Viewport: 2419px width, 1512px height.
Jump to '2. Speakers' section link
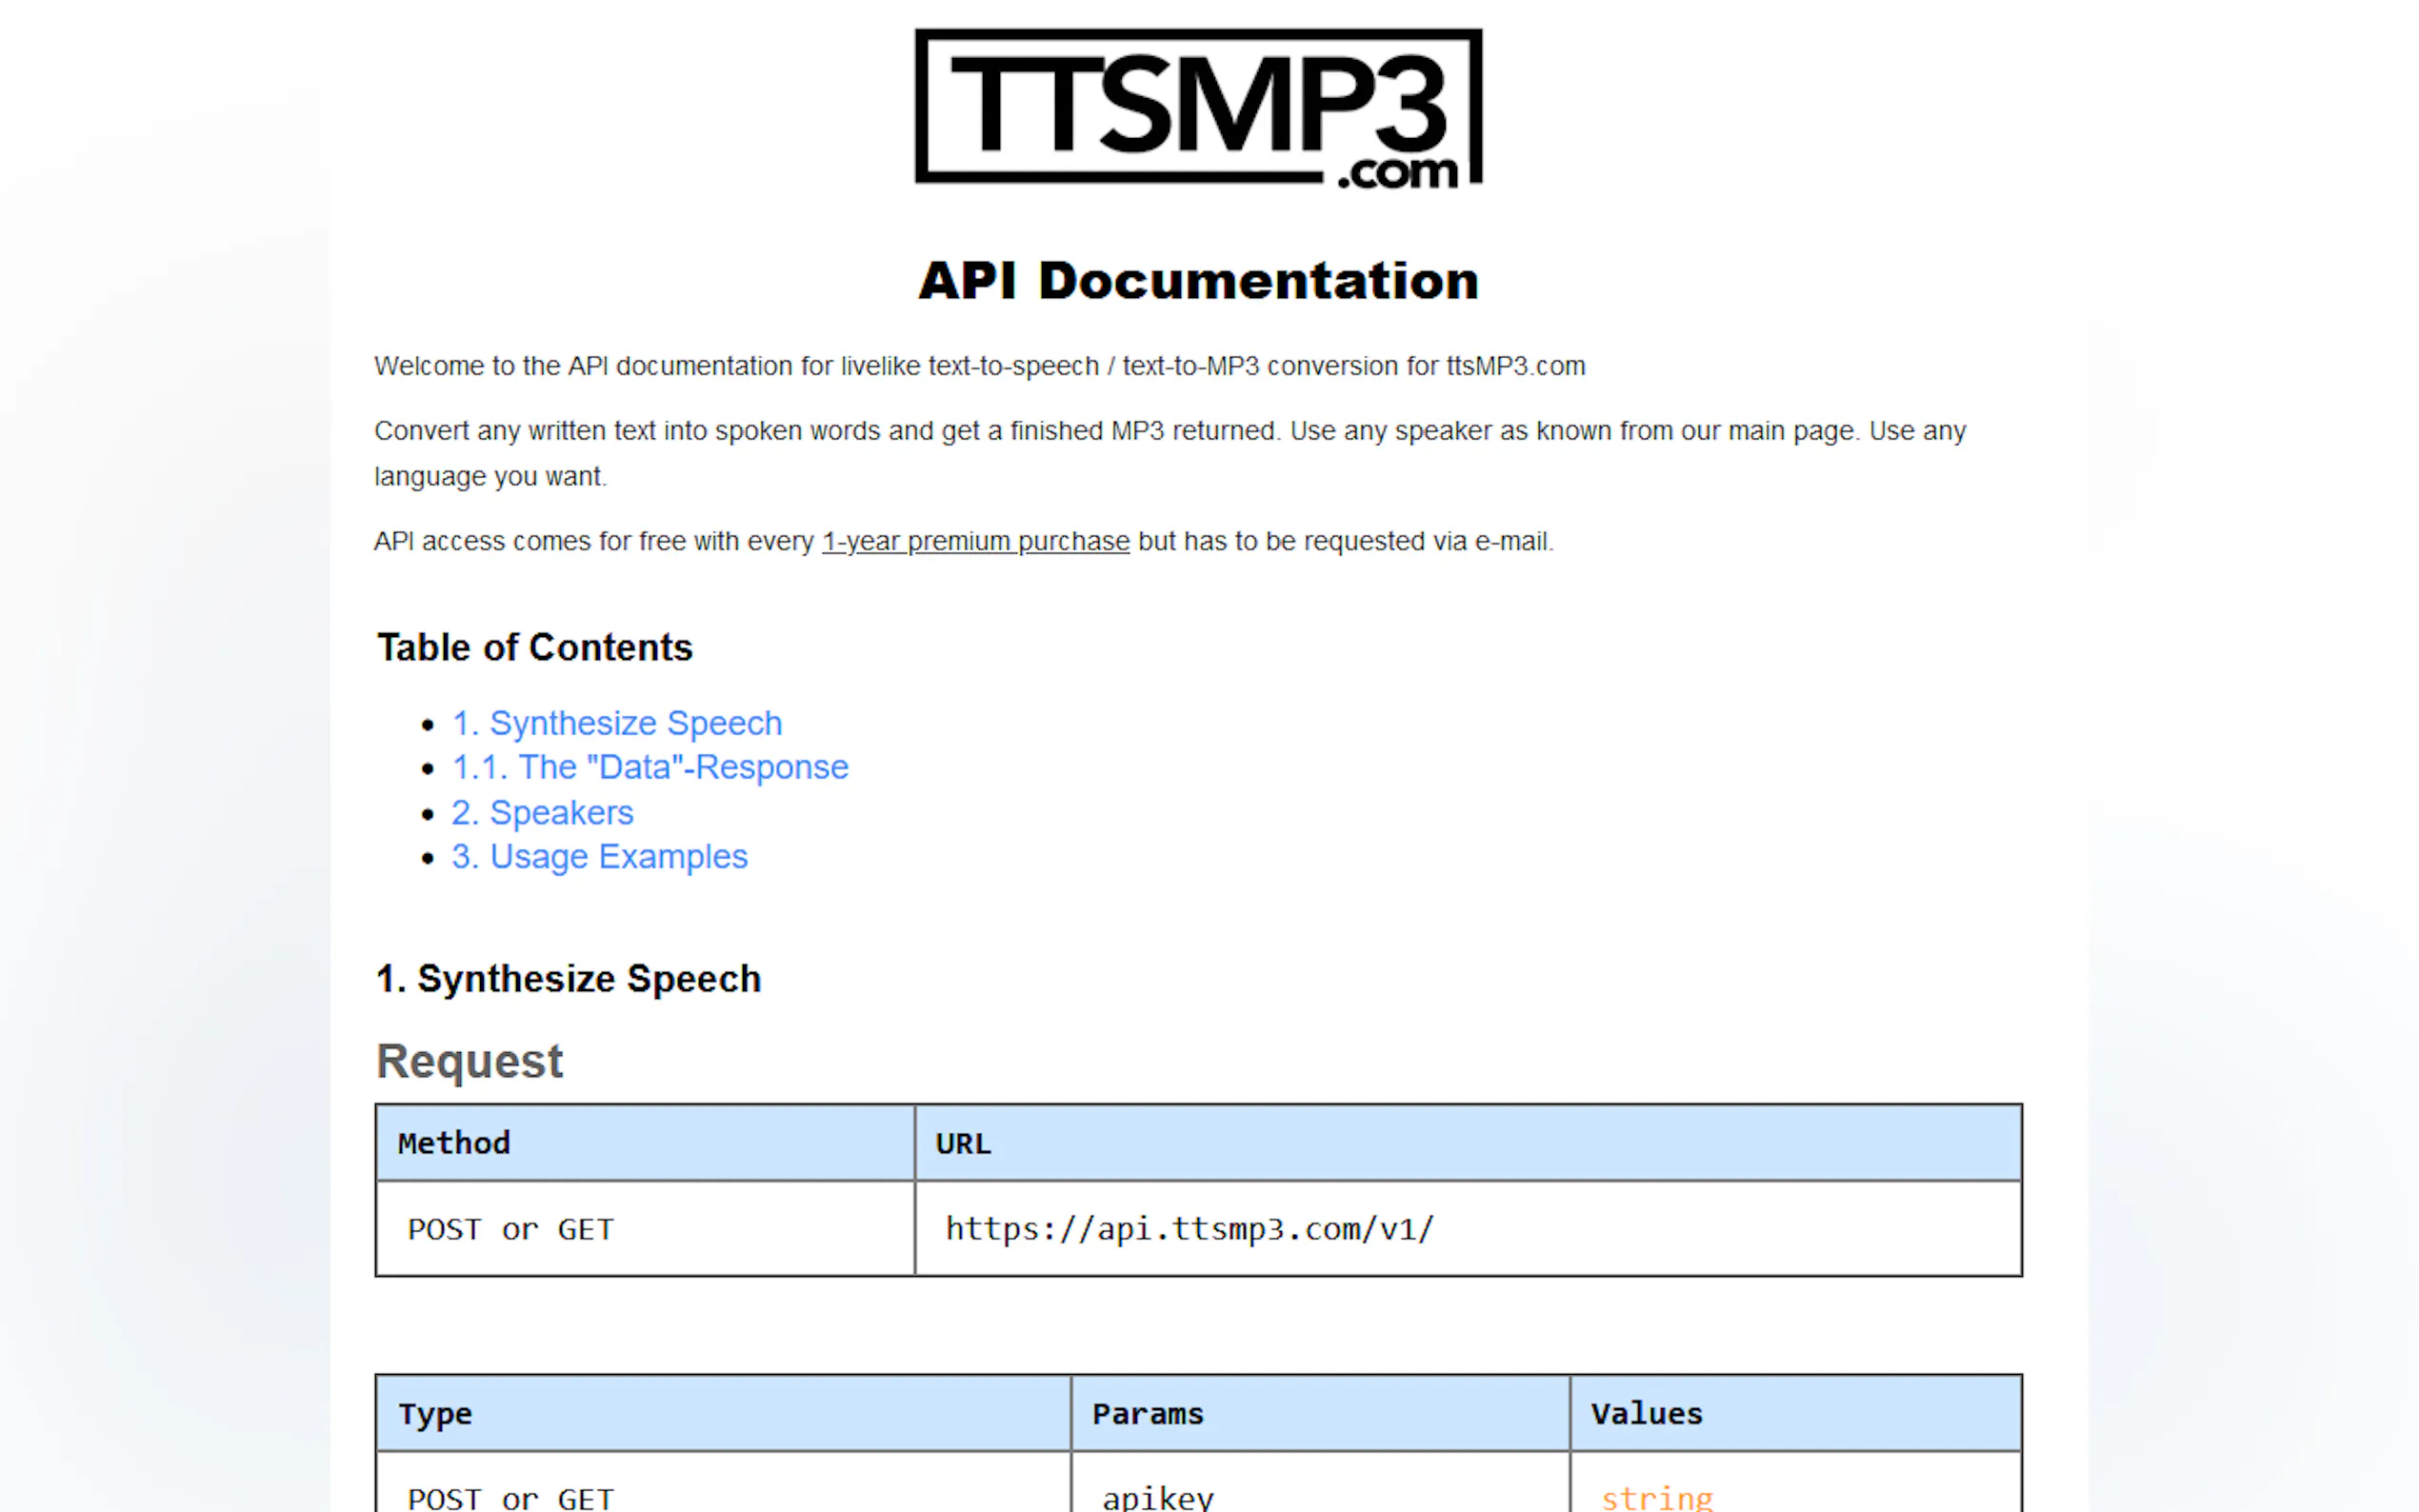[x=542, y=812]
